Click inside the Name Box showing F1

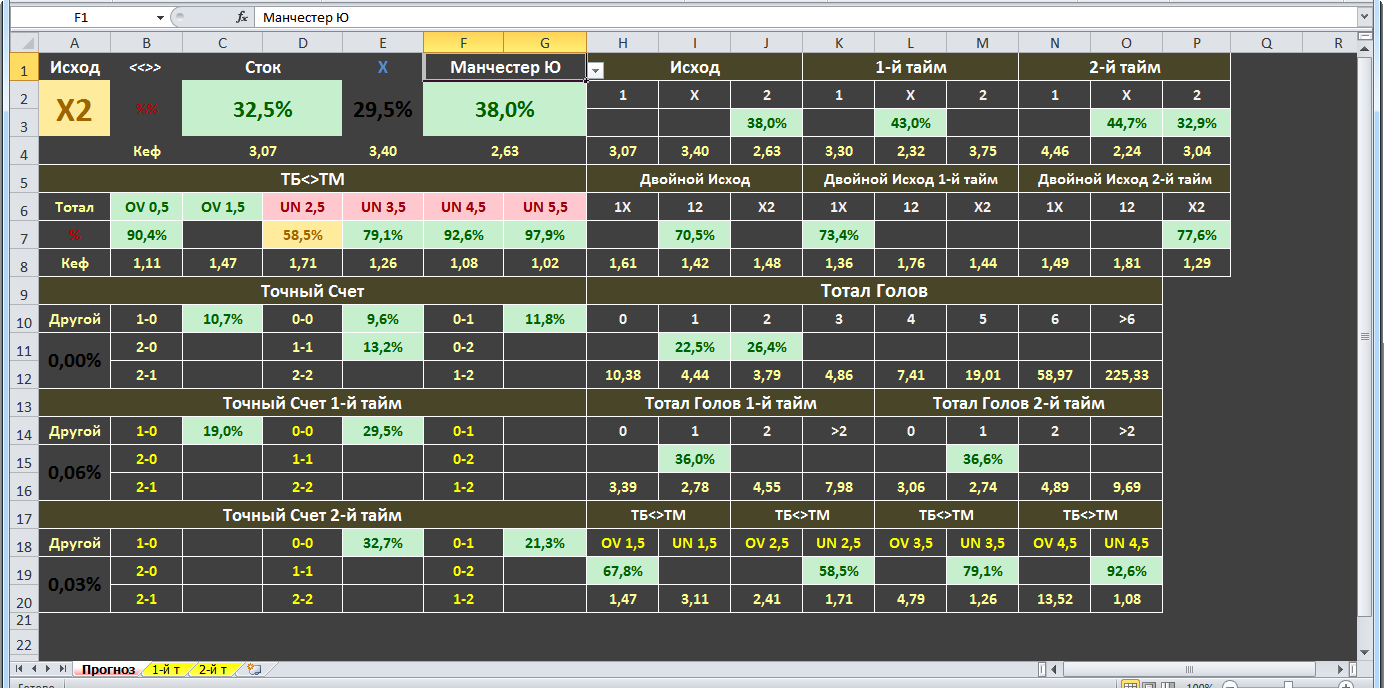[x=82, y=17]
